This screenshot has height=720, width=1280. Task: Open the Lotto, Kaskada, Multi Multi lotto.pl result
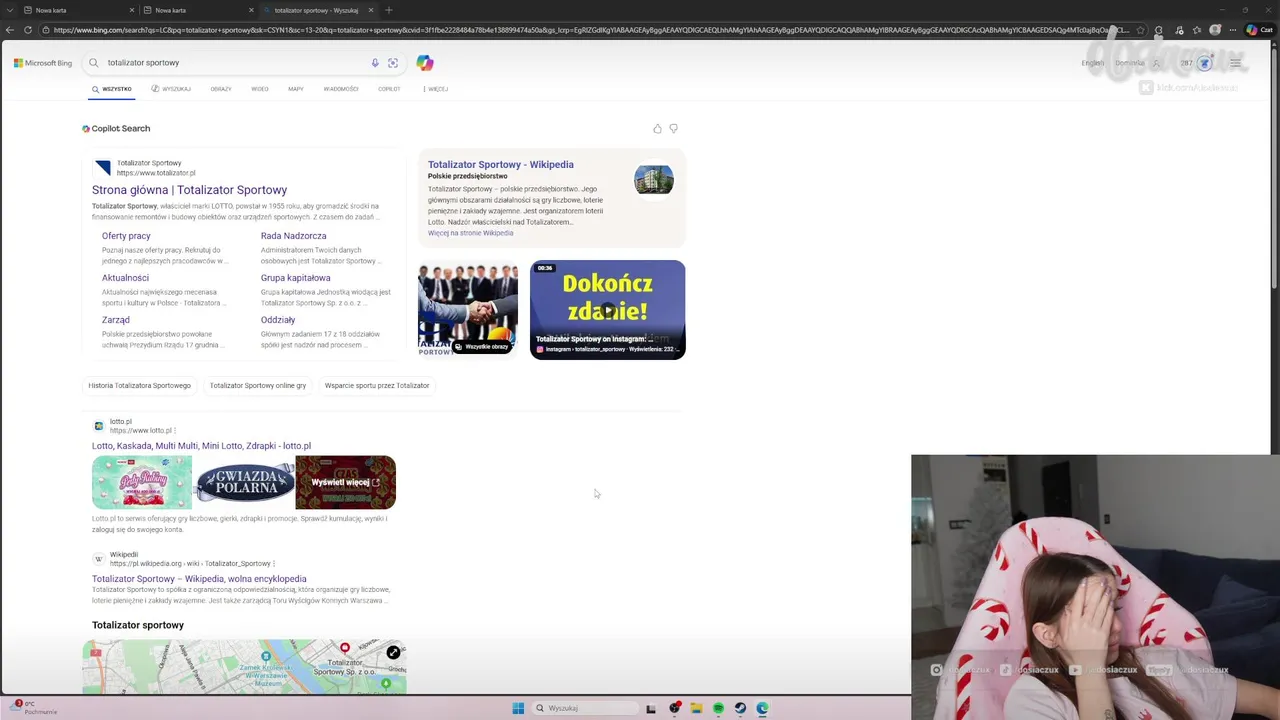[201, 446]
